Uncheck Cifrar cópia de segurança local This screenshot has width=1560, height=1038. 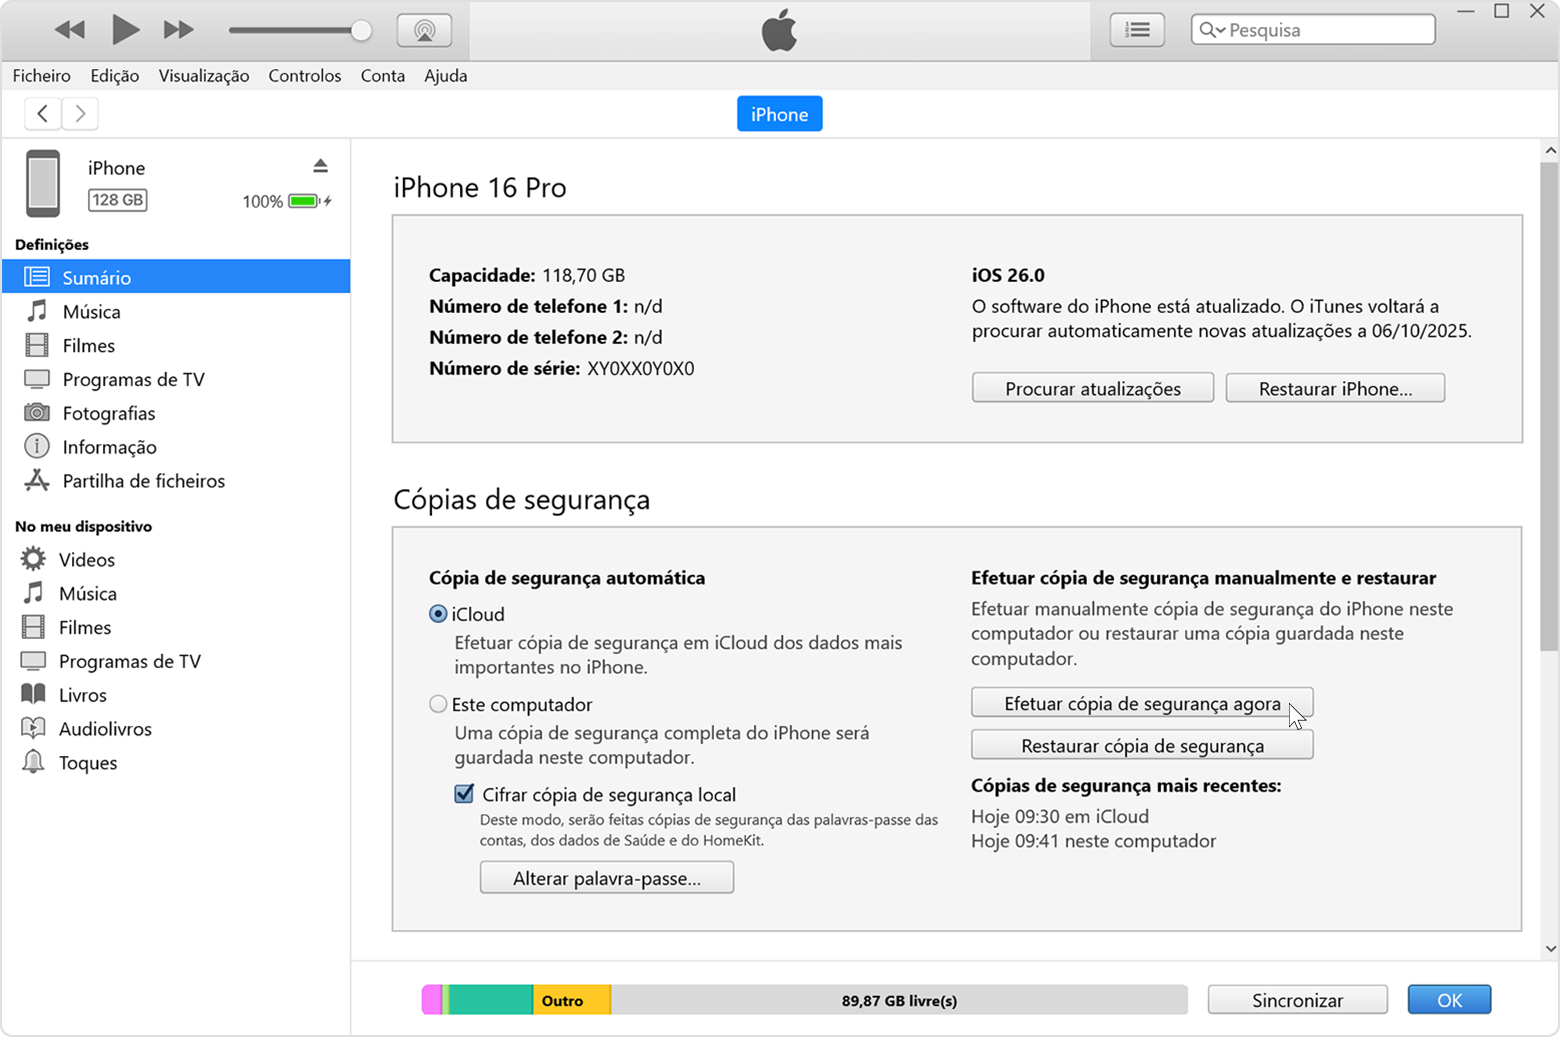(x=464, y=793)
